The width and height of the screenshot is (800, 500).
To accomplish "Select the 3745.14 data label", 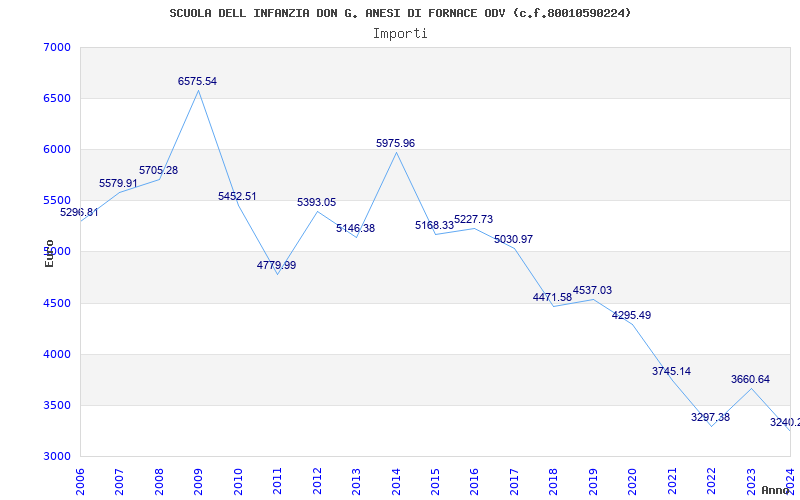I will (671, 371).
